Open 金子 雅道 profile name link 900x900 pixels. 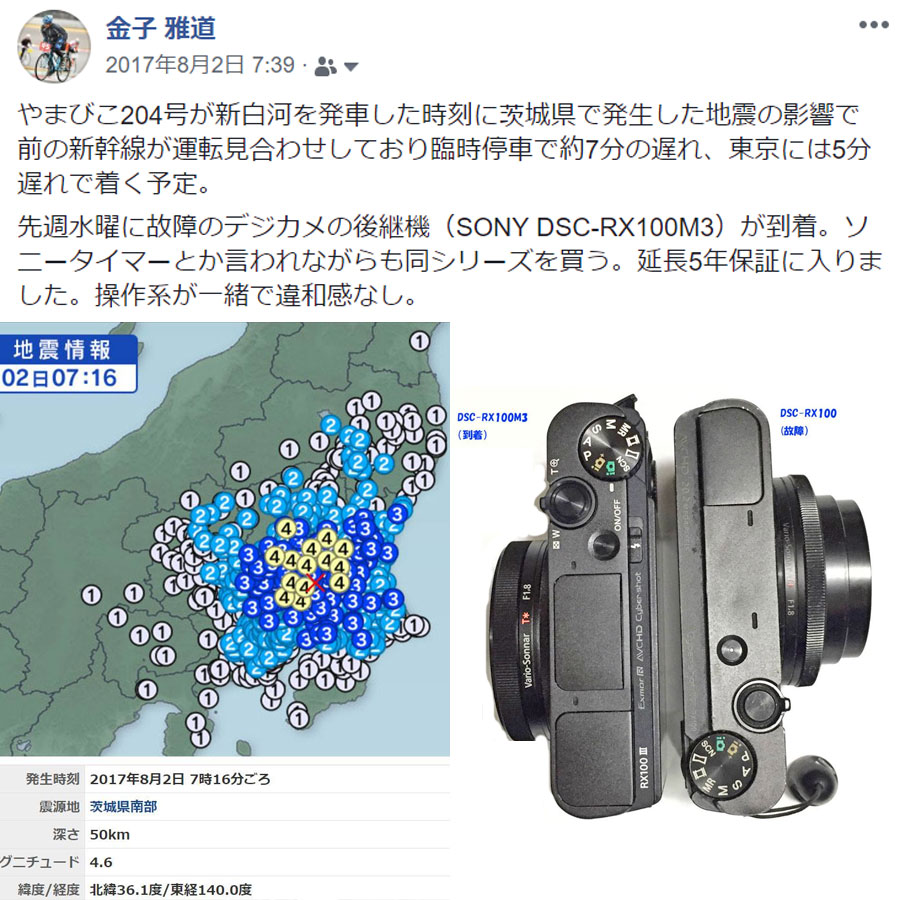coord(161,28)
